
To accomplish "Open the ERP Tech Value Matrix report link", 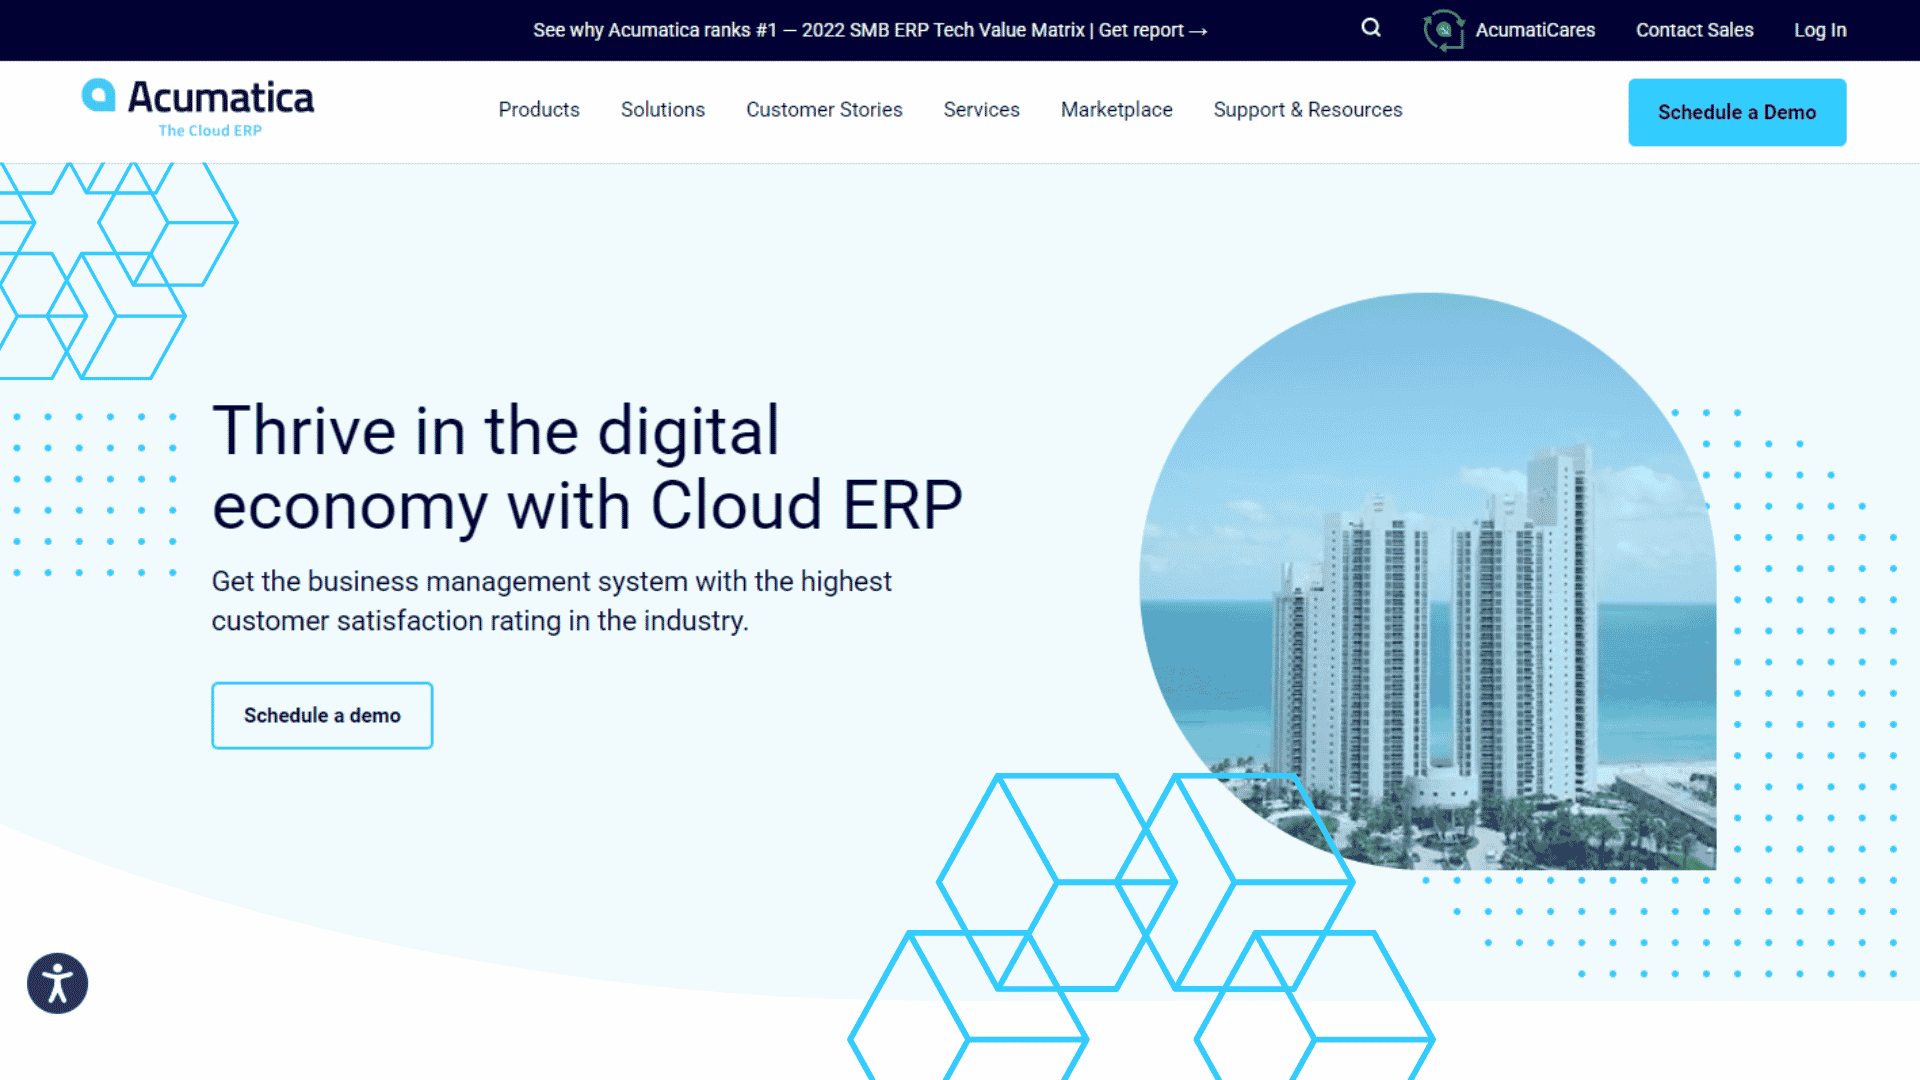I will click(x=870, y=30).
